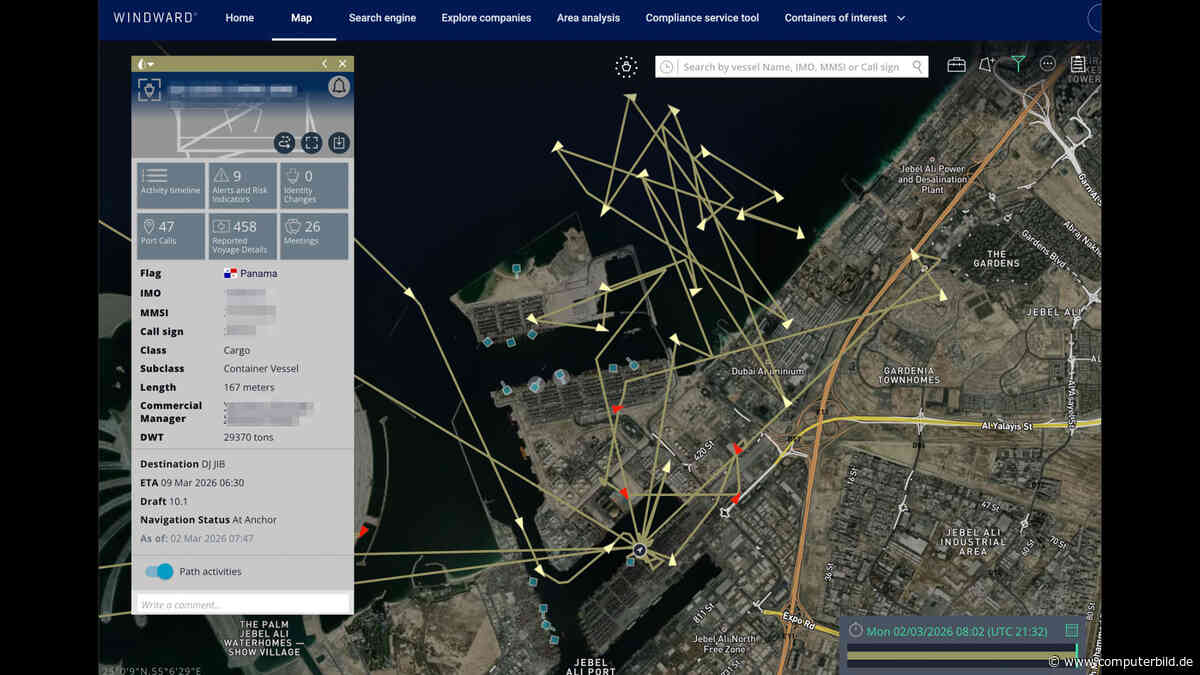Click the Write a comment field
Viewport: 1200px width, 675px height.
pyautogui.click(x=243, y=604)
